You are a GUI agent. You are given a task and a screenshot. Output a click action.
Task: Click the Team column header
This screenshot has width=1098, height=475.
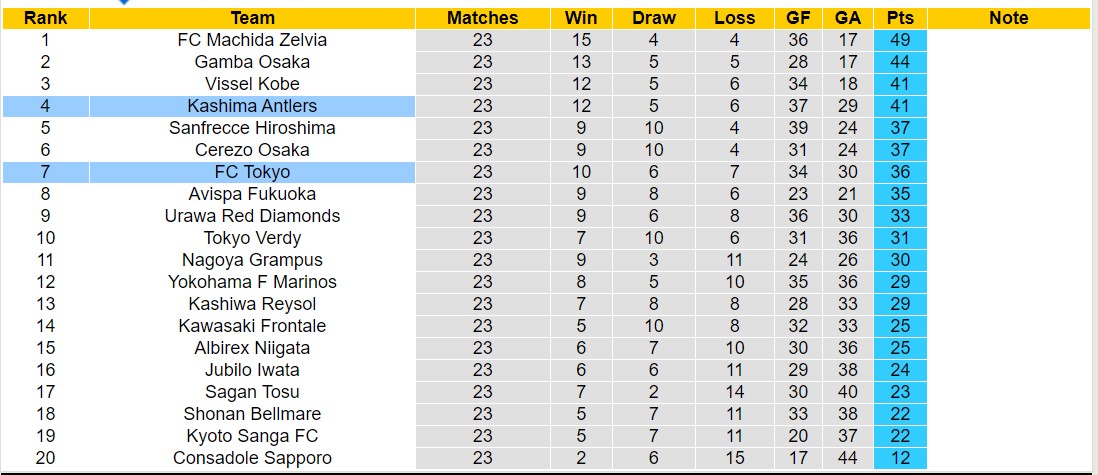pos(252,18)
